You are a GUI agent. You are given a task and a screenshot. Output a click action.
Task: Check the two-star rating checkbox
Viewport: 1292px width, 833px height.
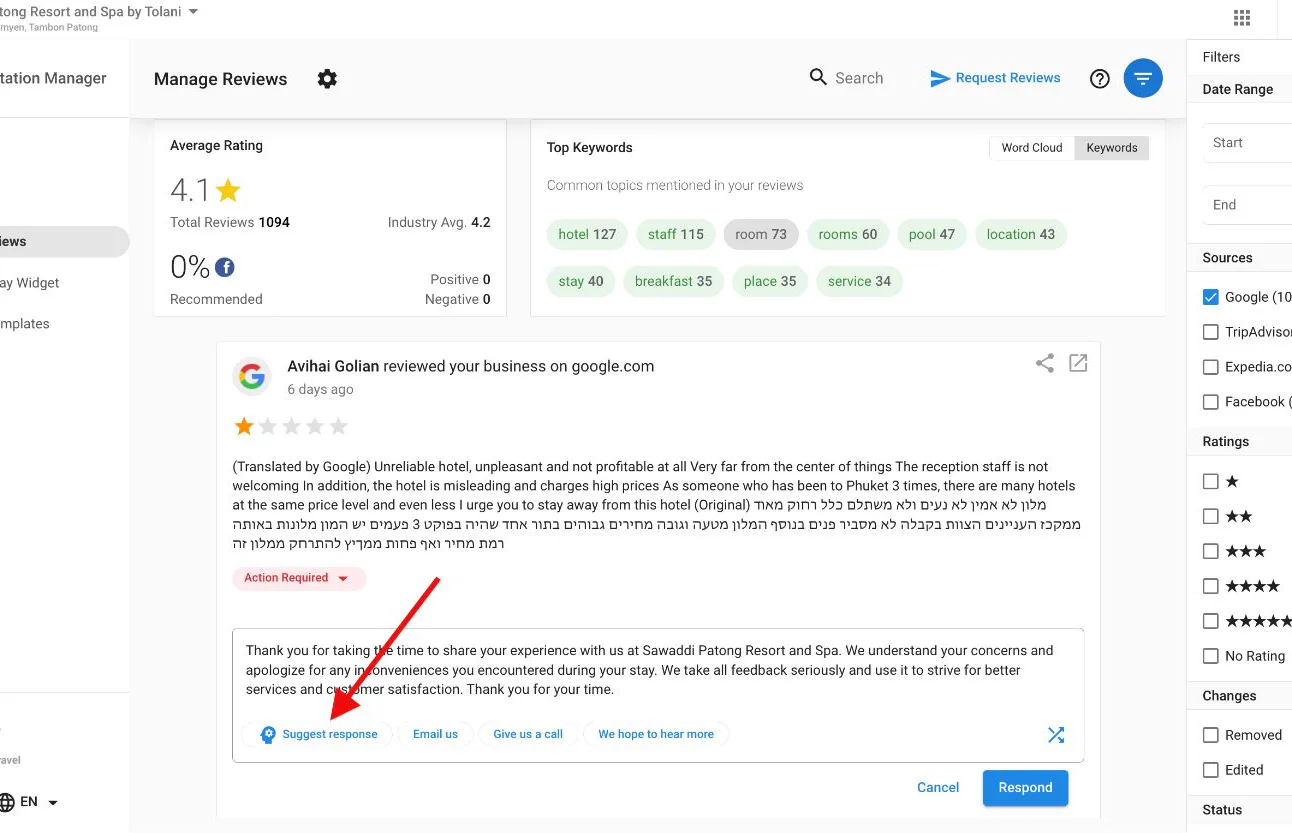point(1210,516)
